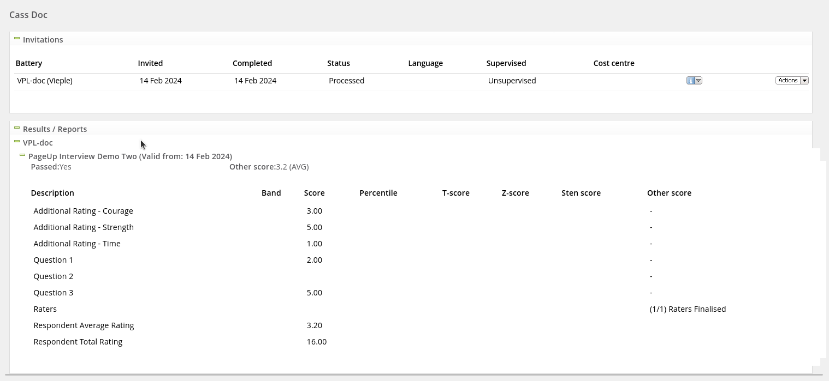The width and height of the screenshot is (829, 381).
Task: Click the Band column header
Action: coord(271,193)
